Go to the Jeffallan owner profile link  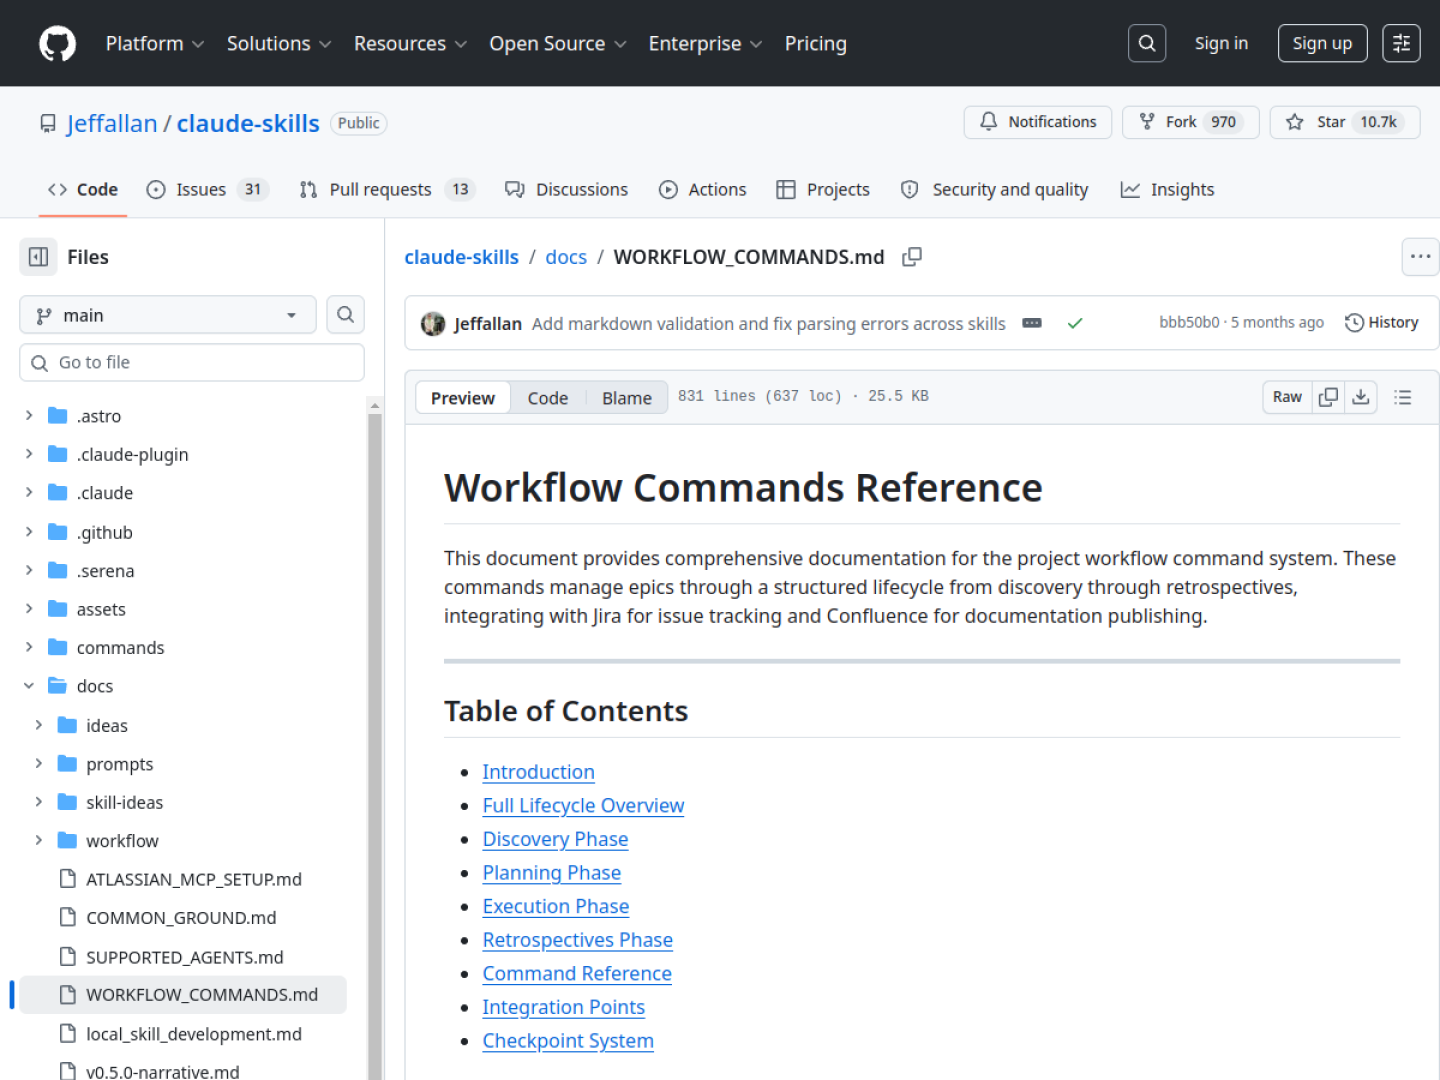point(112,123)
